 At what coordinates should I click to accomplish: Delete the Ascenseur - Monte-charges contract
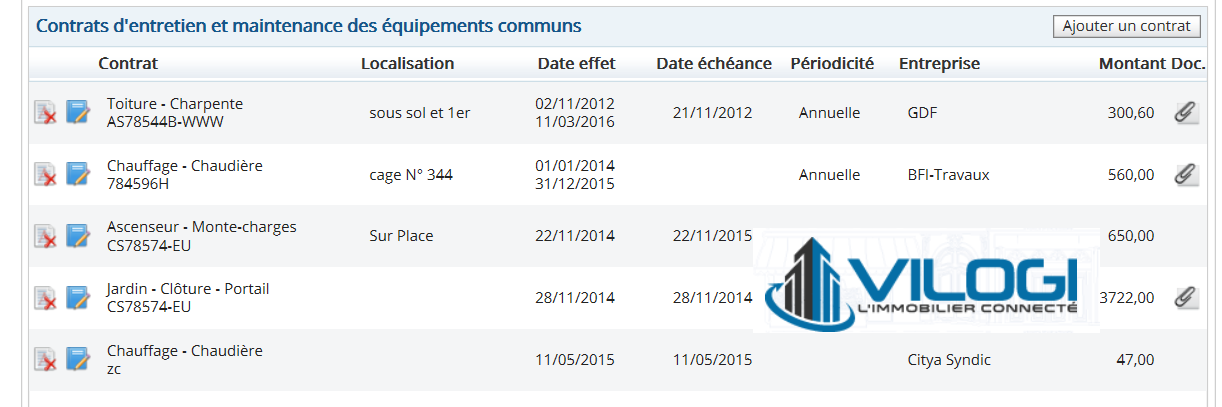point(45,236)
